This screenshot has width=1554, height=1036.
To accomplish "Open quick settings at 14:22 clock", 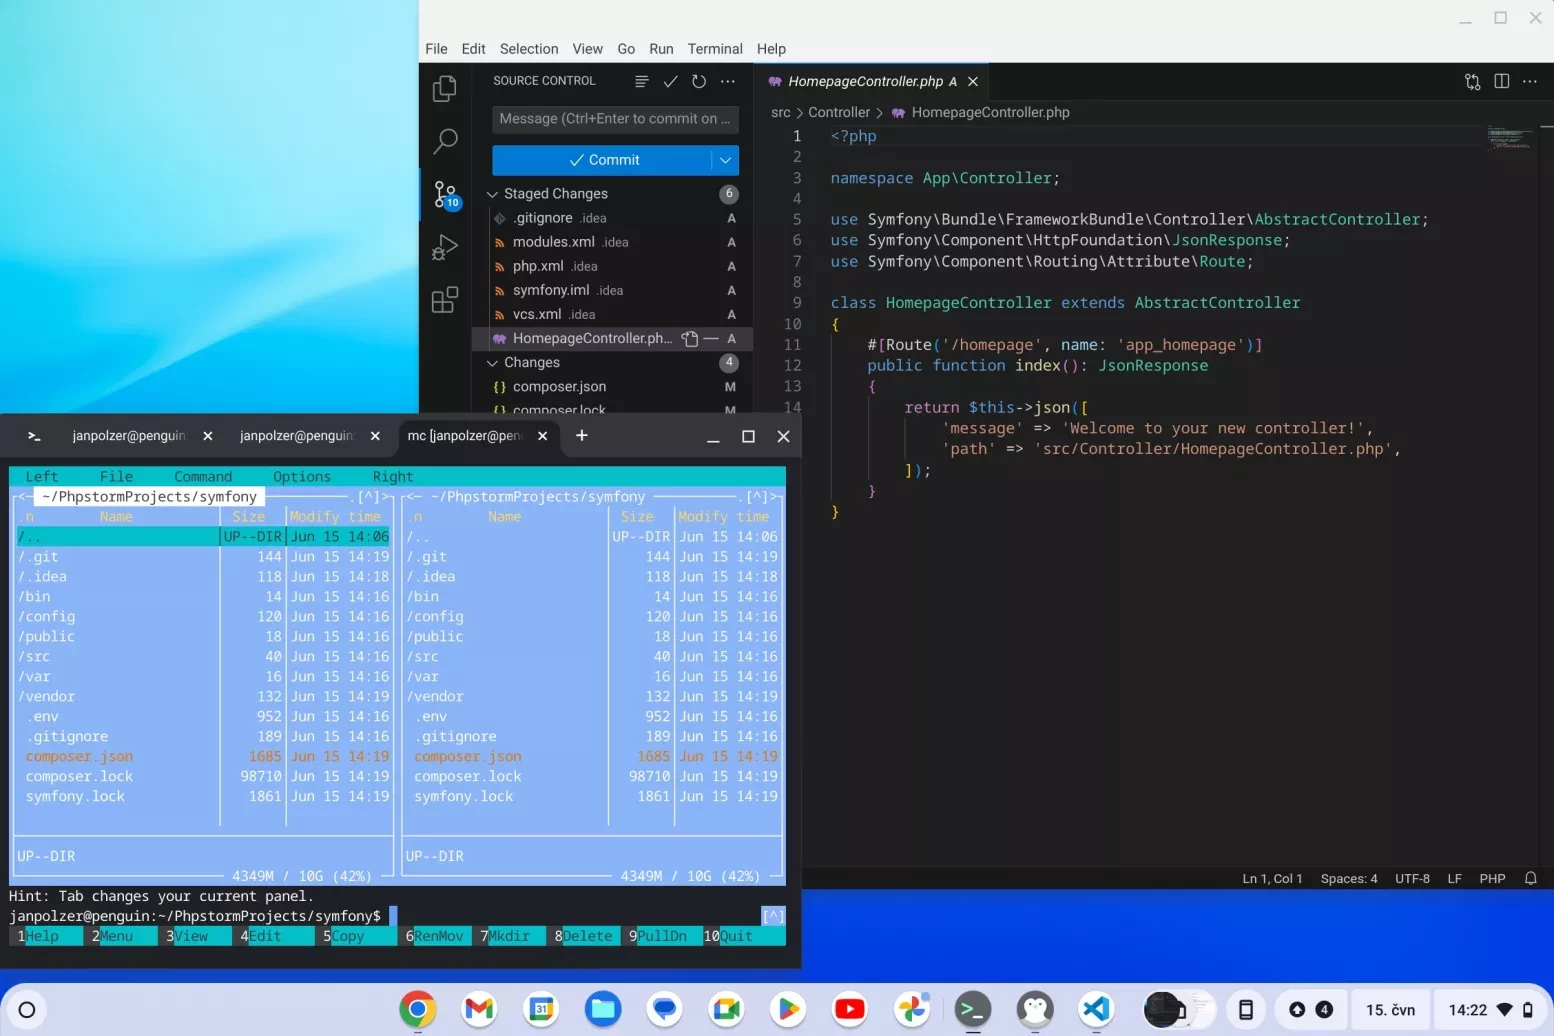I will 1491,1010.
